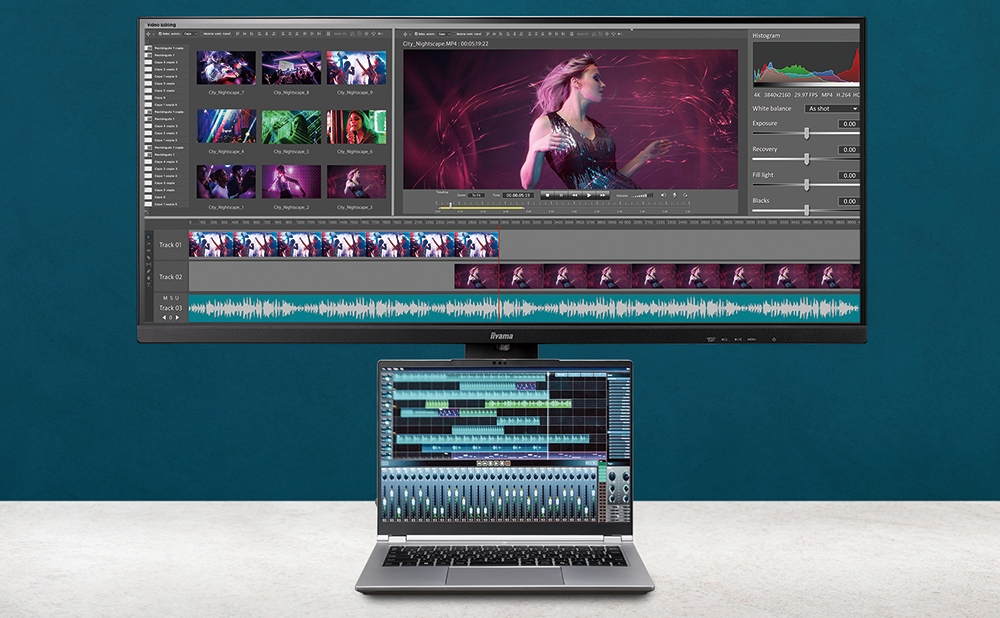Open the layer dropdown in the preview toolbar

click(x=445, y=33)
